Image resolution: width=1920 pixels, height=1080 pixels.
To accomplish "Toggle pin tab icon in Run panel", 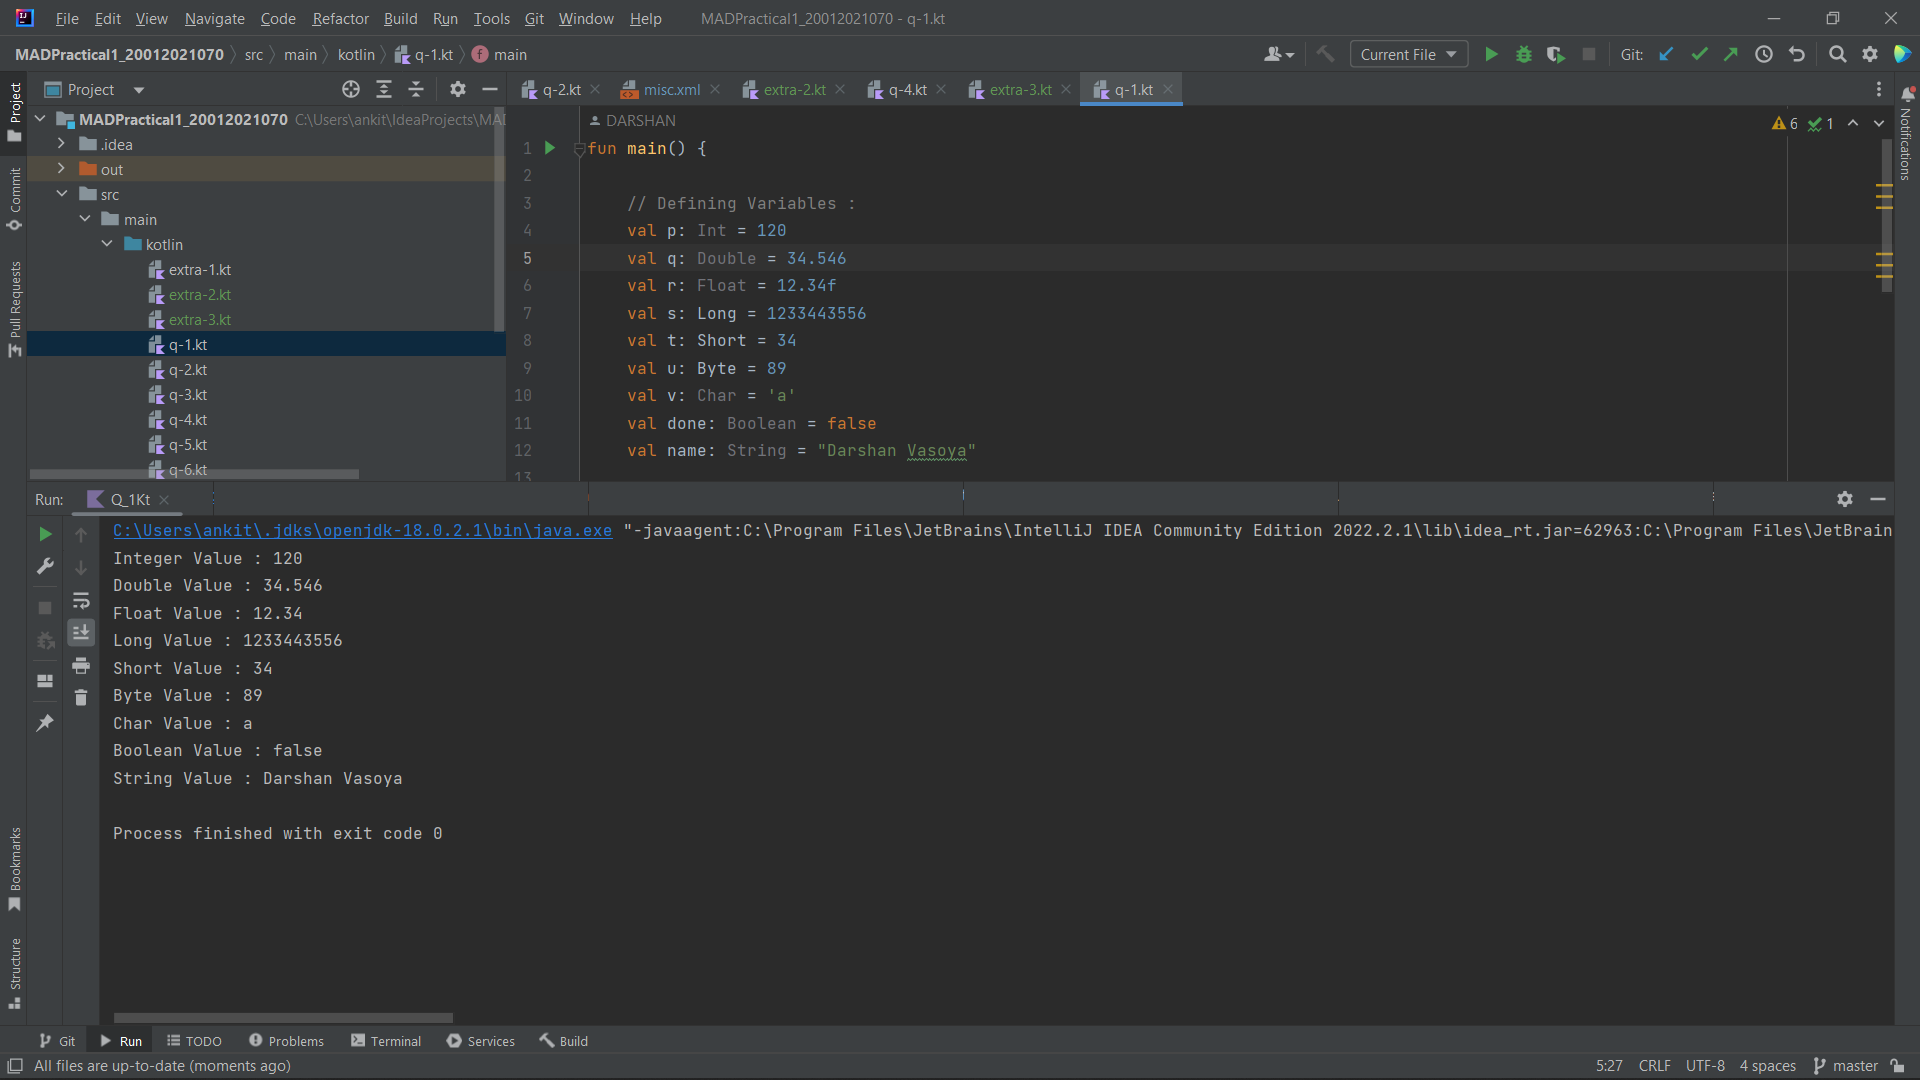I will click(x=45, y=723).
